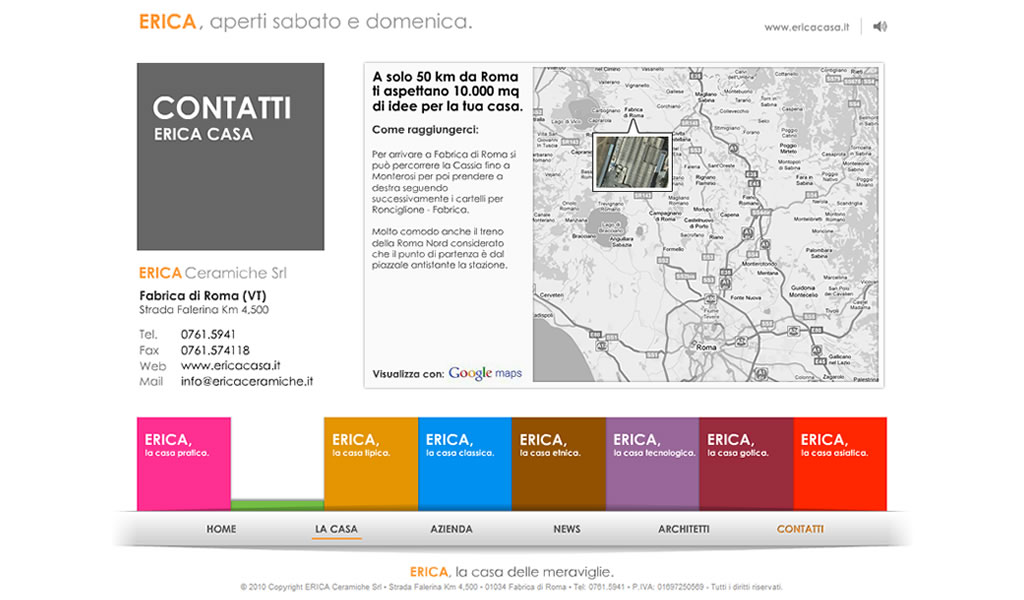Open the AZIENDA menu item

(451, 529)
